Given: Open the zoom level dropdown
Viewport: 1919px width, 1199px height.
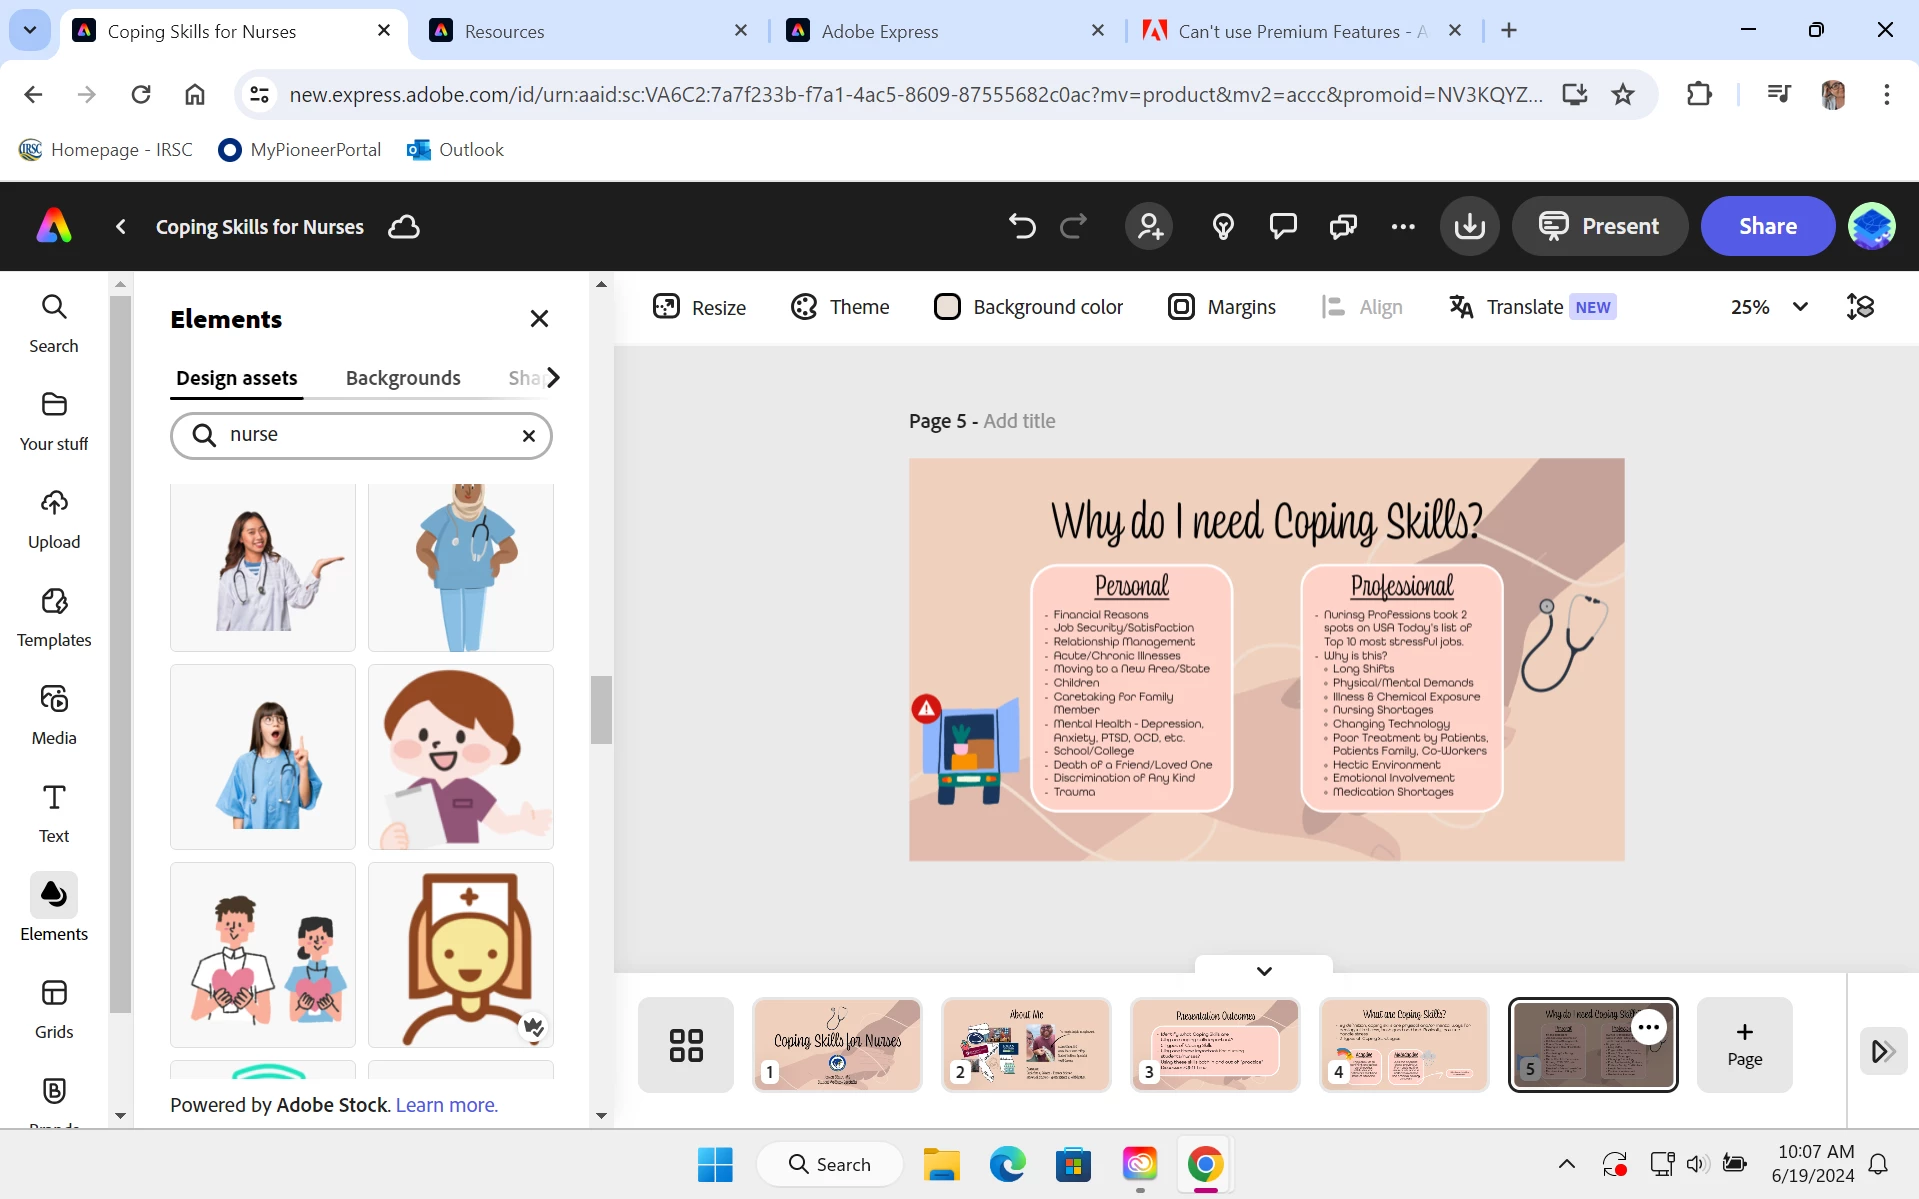Looking at the screenshot, I should (1769, 307).
